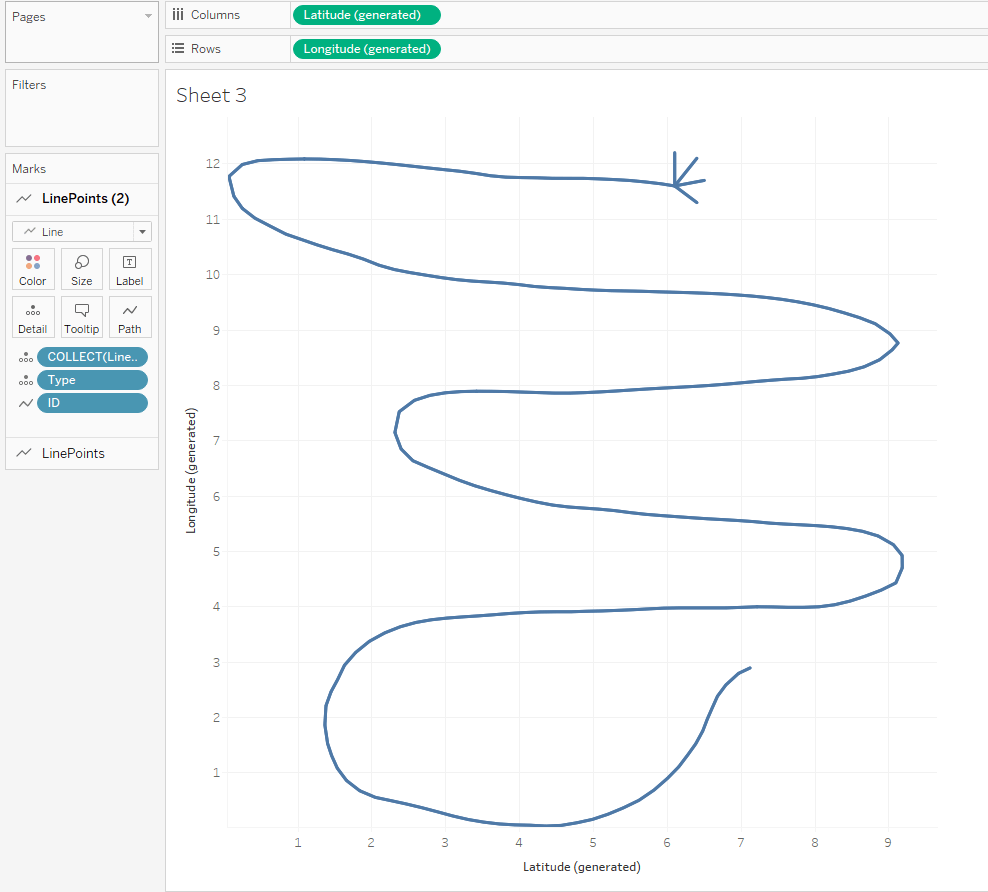Image resolution: width=988 pixels, height=892 pixels.
Task: Click detail icon beside Type pill
Action: point(25,381)
